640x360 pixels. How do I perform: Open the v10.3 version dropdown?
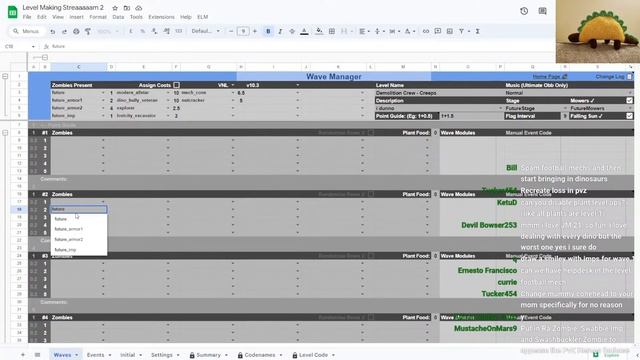(x=298, y=85)
